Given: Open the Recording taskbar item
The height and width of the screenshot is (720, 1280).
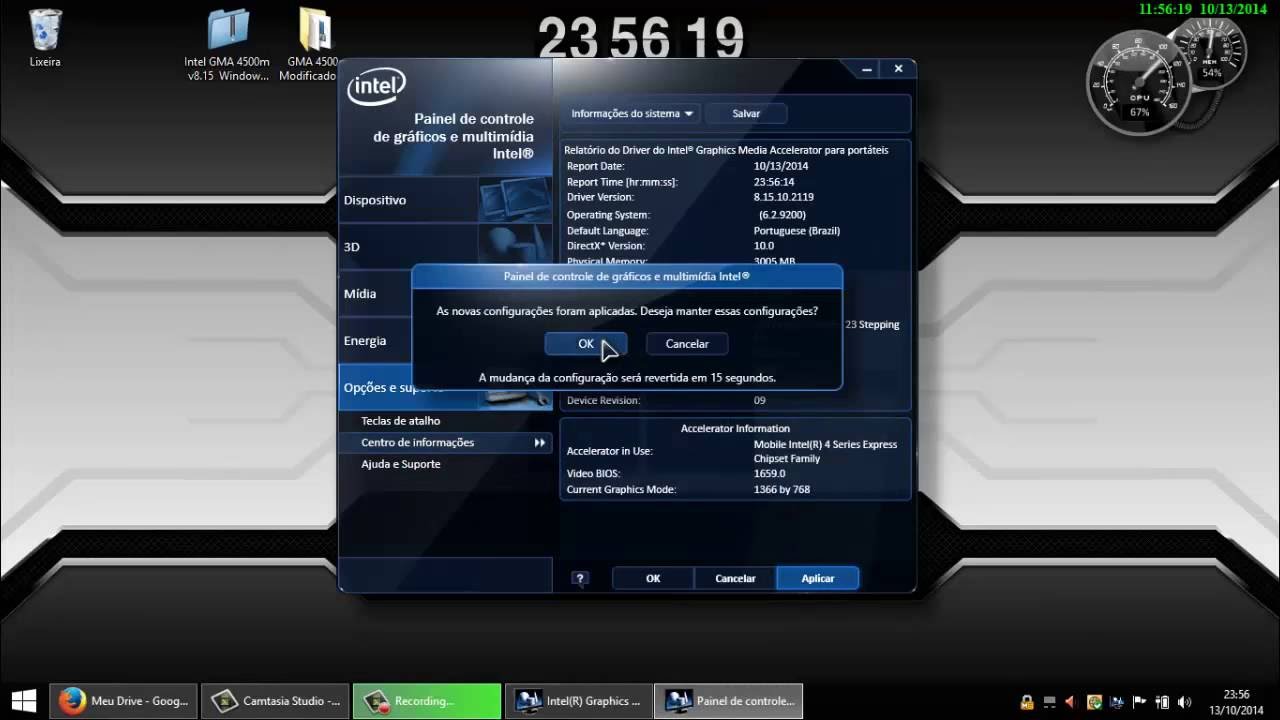Looking at the screenshot, I should [x=427, y=701].
